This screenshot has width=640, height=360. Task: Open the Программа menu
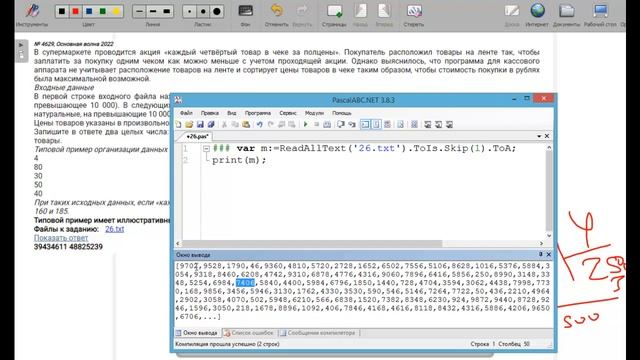point(258,113)
